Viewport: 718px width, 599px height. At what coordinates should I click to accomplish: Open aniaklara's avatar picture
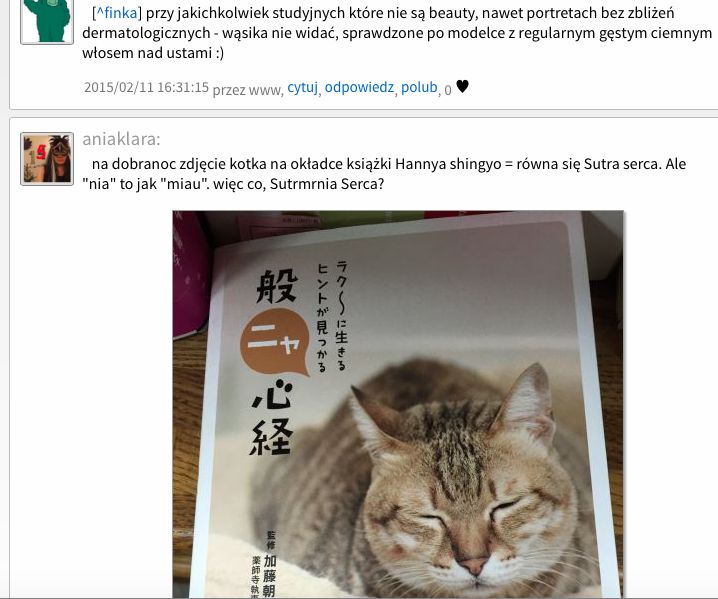pyautogui.click(x=47, y=159)
